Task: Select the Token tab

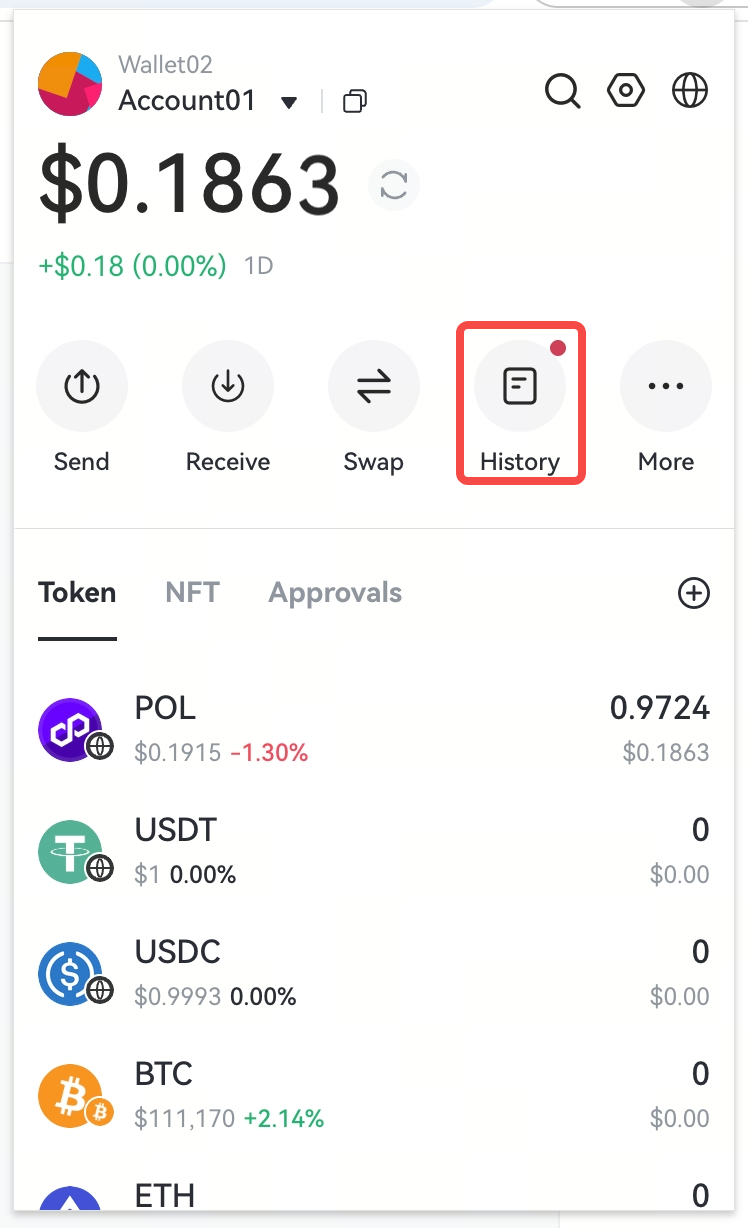Action: tap(77, 593)
